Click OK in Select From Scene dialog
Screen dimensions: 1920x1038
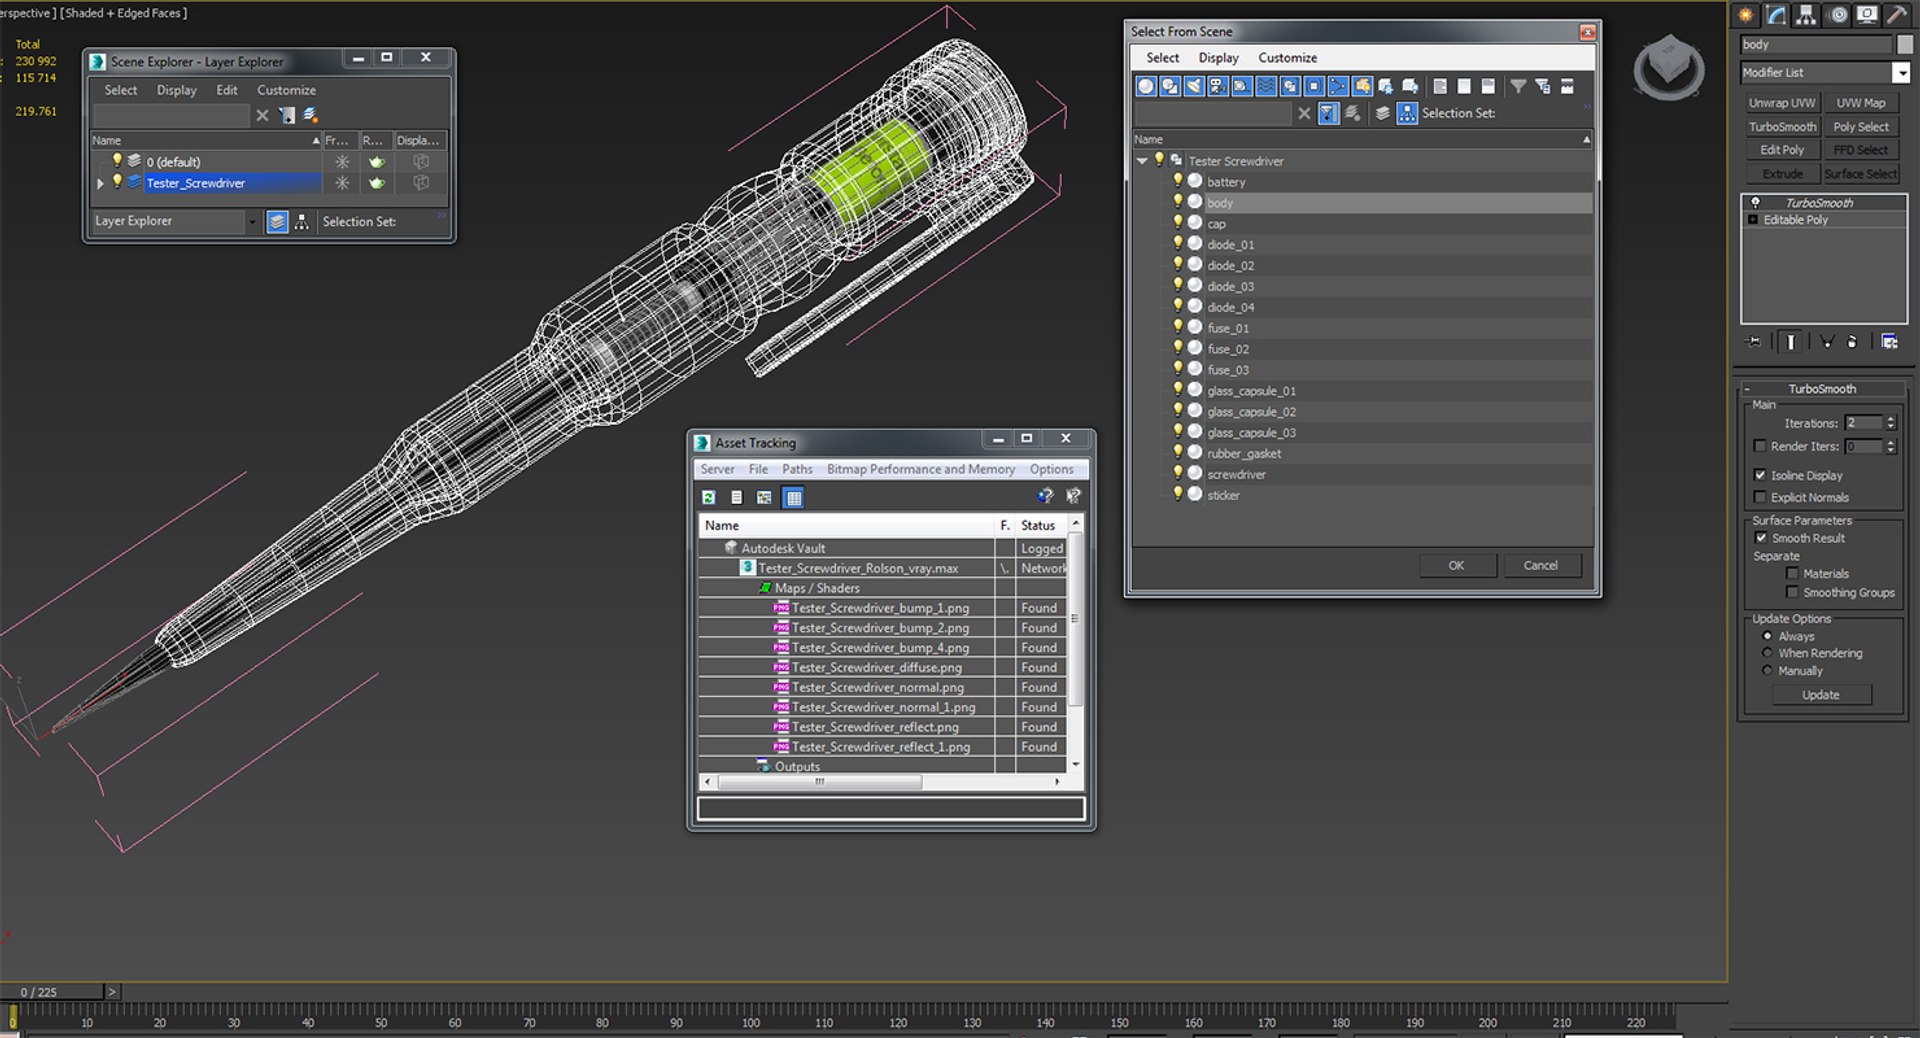1457,566
